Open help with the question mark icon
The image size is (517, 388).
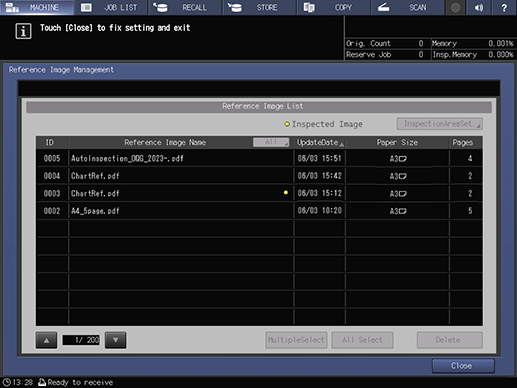504,7
